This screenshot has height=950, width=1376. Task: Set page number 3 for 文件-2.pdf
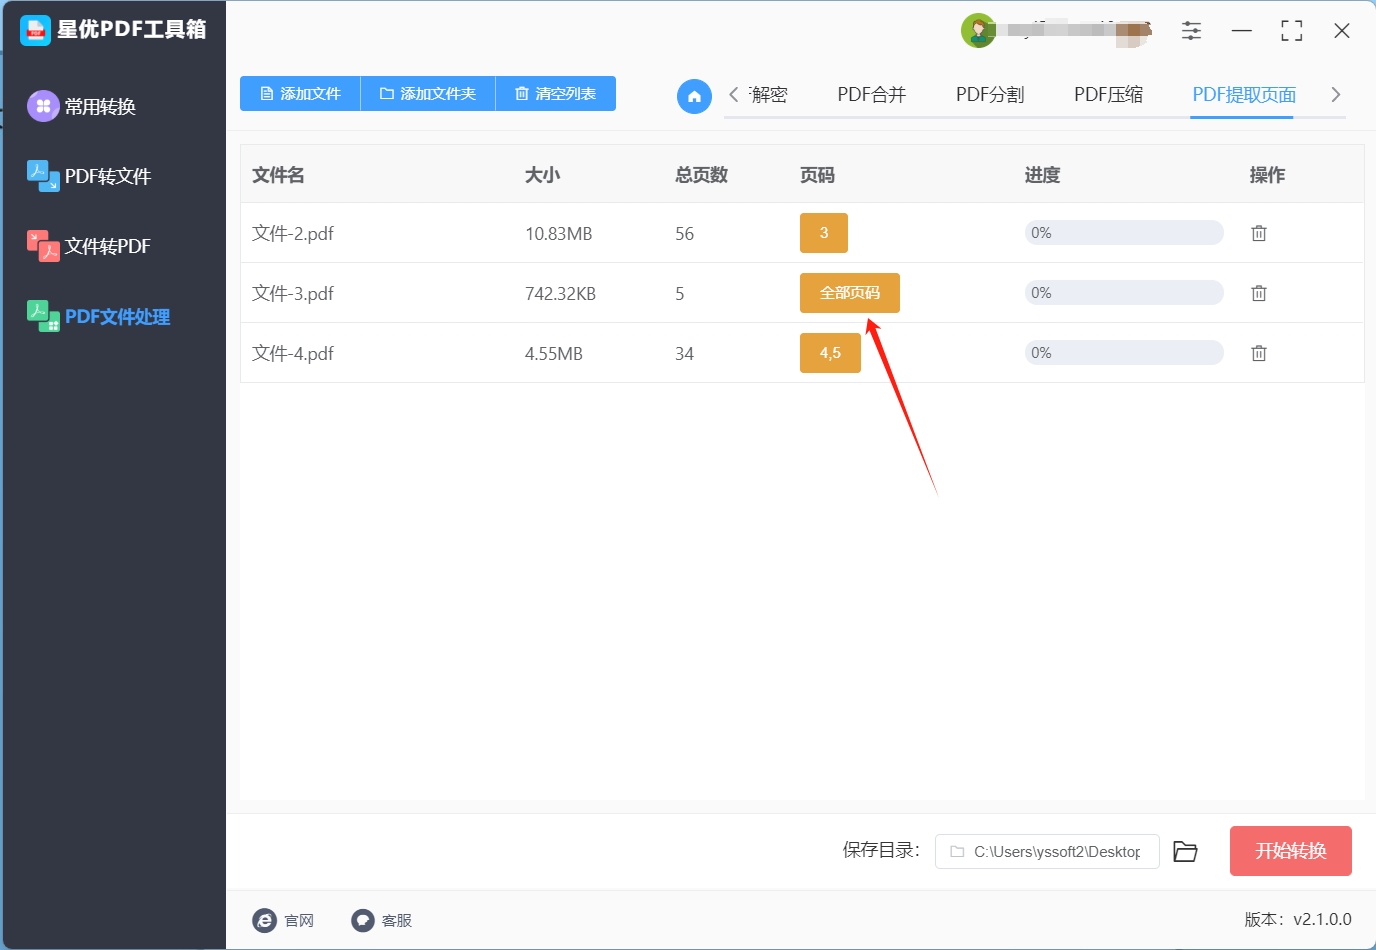coord(824,233)
